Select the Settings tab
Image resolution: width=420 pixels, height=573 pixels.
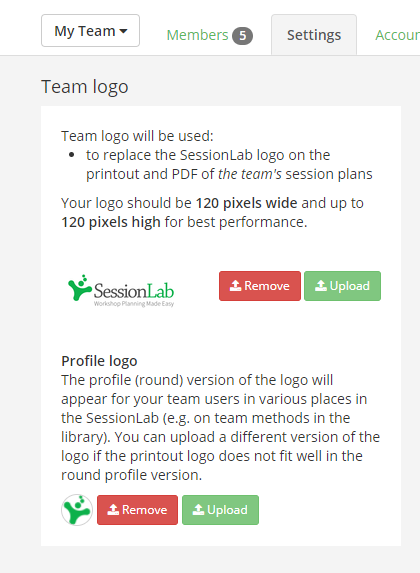314,35
